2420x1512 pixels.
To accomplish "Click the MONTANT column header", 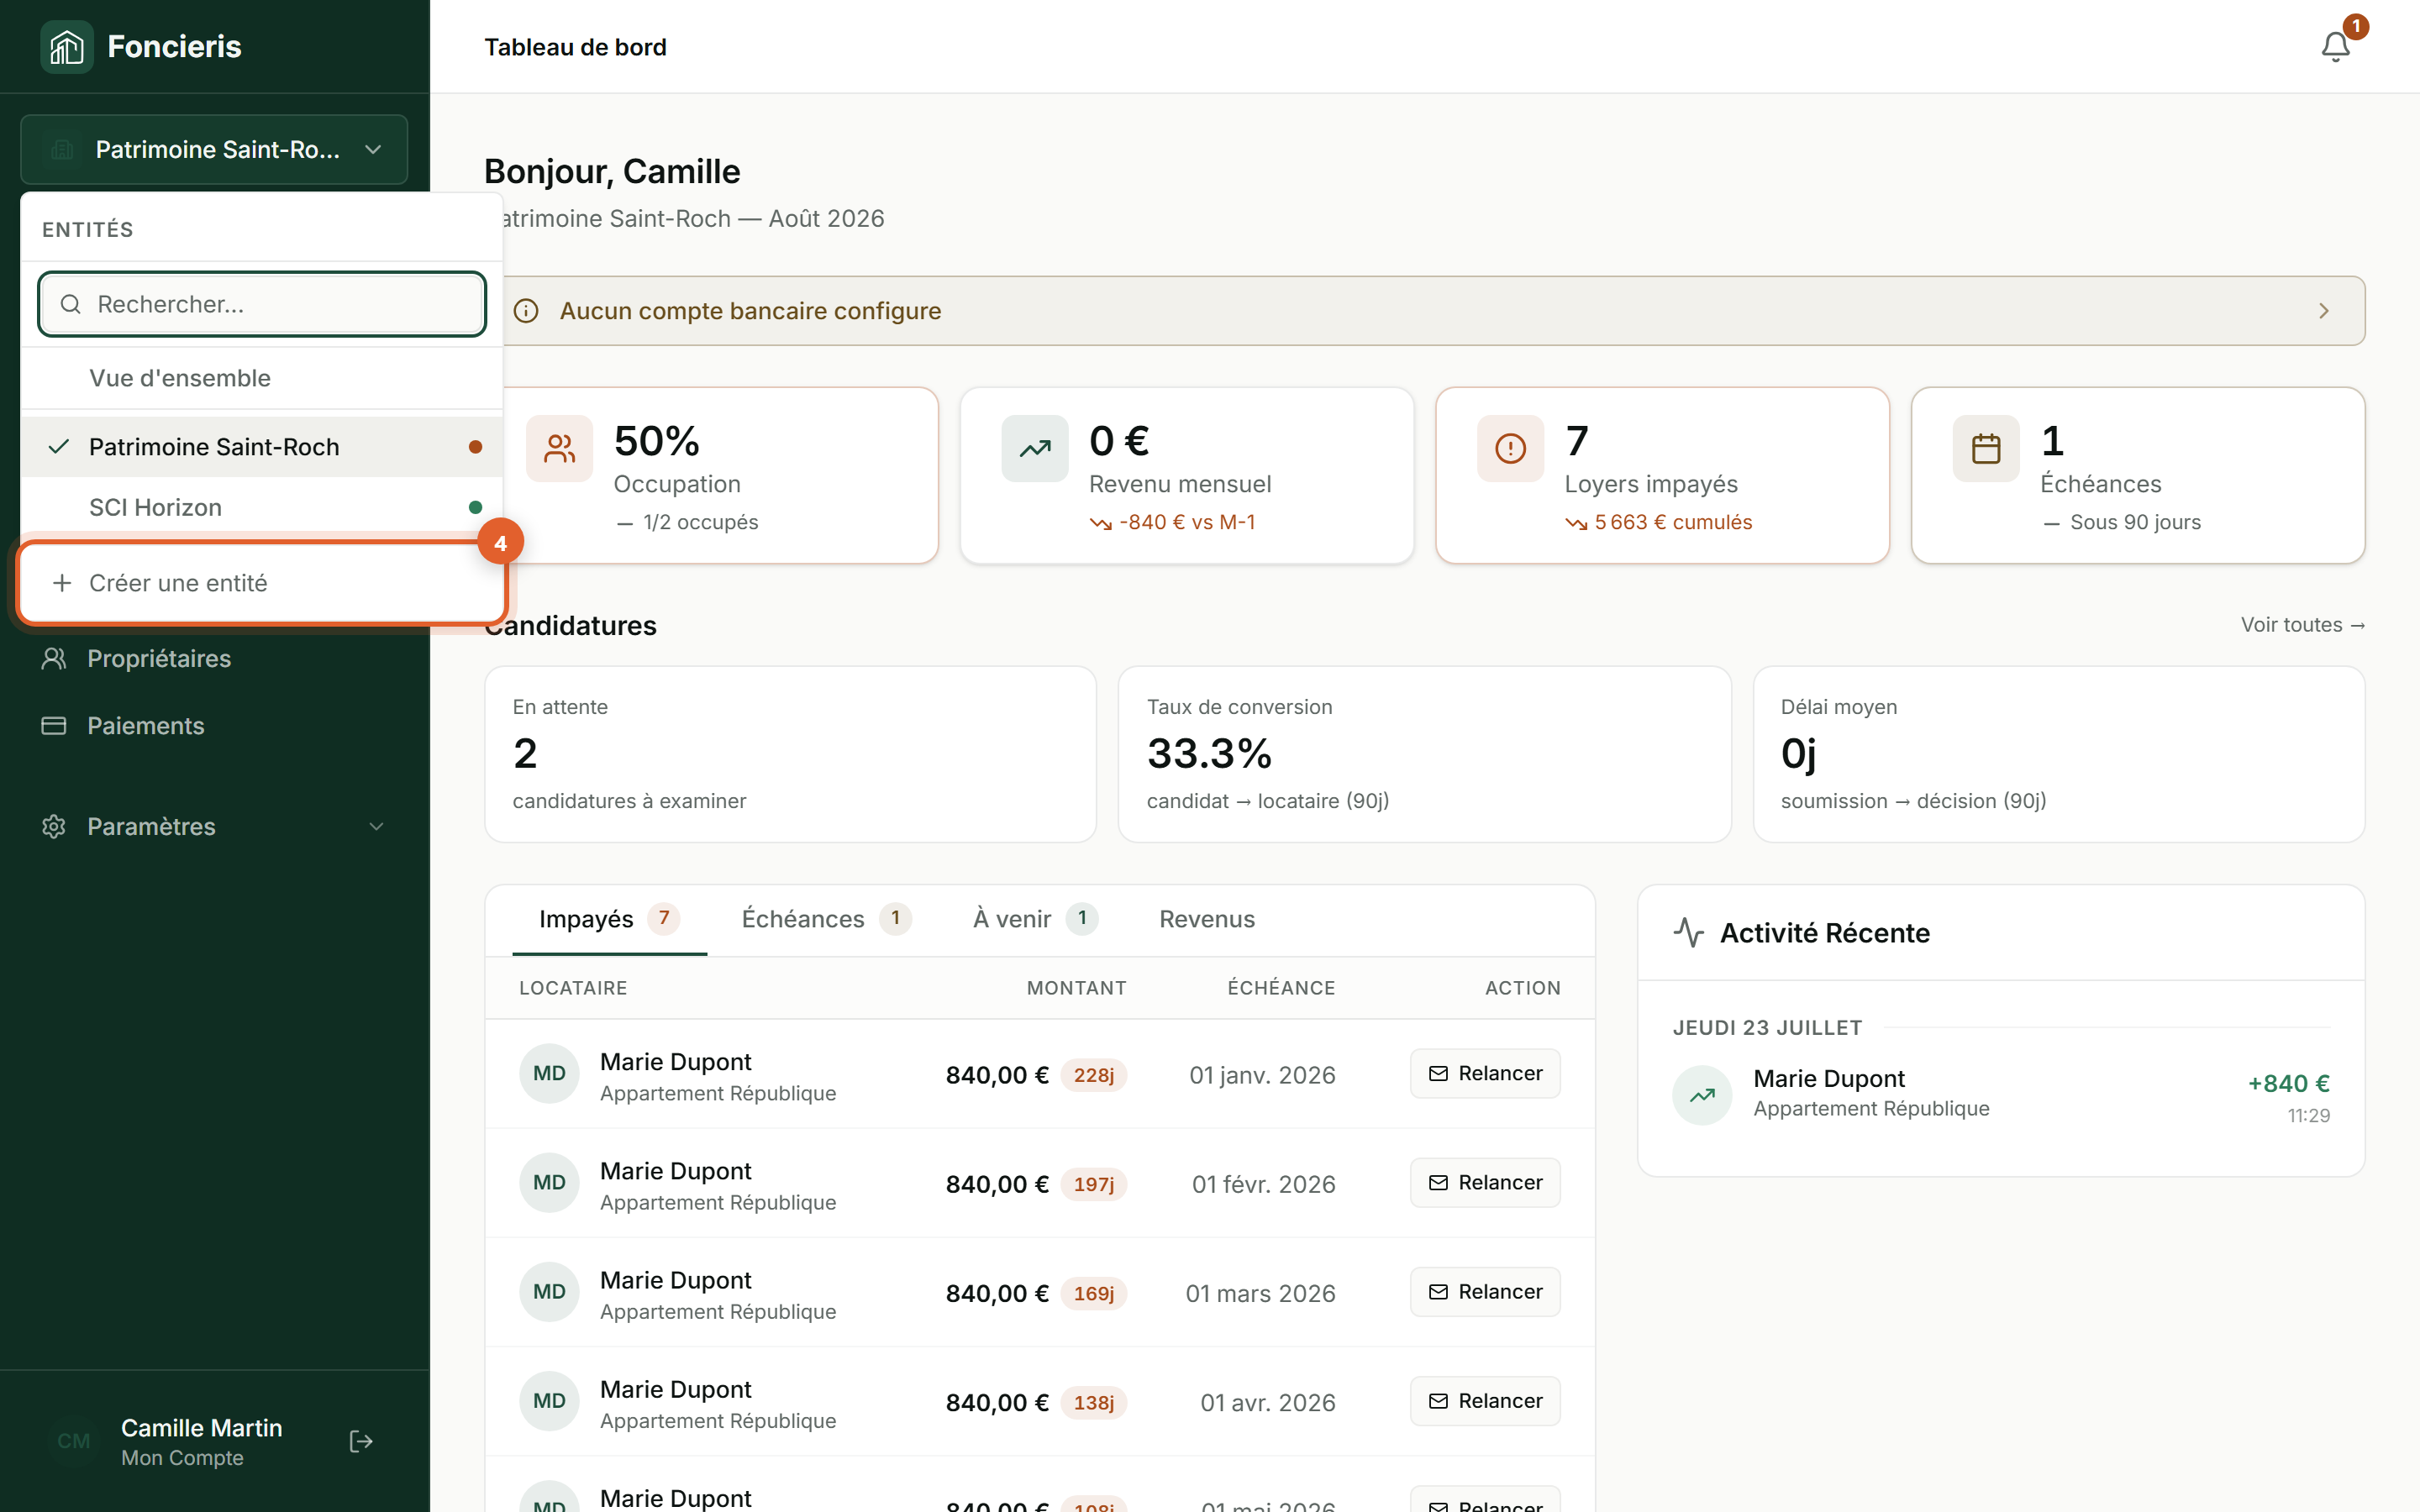I will click(x=1076, y=988).
